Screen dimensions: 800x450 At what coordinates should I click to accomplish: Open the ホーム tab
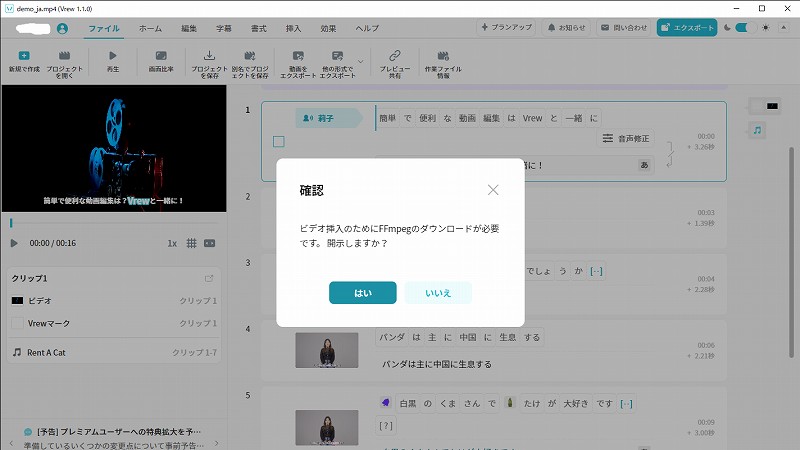pos(150,29)
